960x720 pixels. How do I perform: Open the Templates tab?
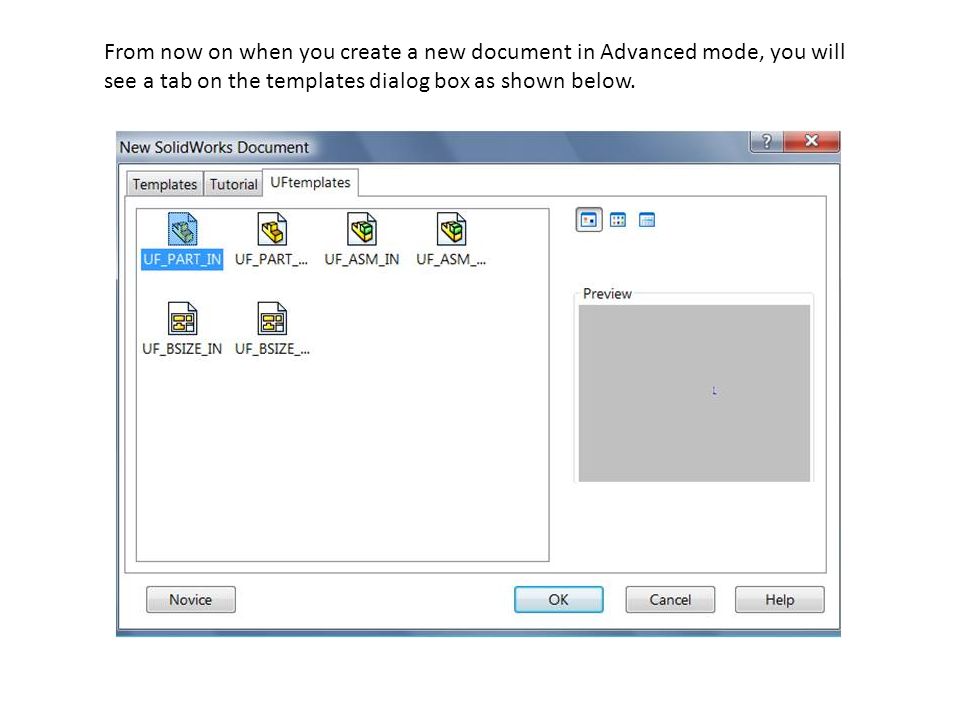[165, 184]
